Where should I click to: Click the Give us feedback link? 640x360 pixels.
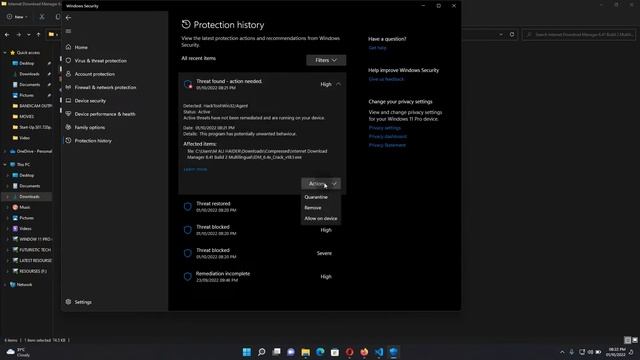pos(386,79)
